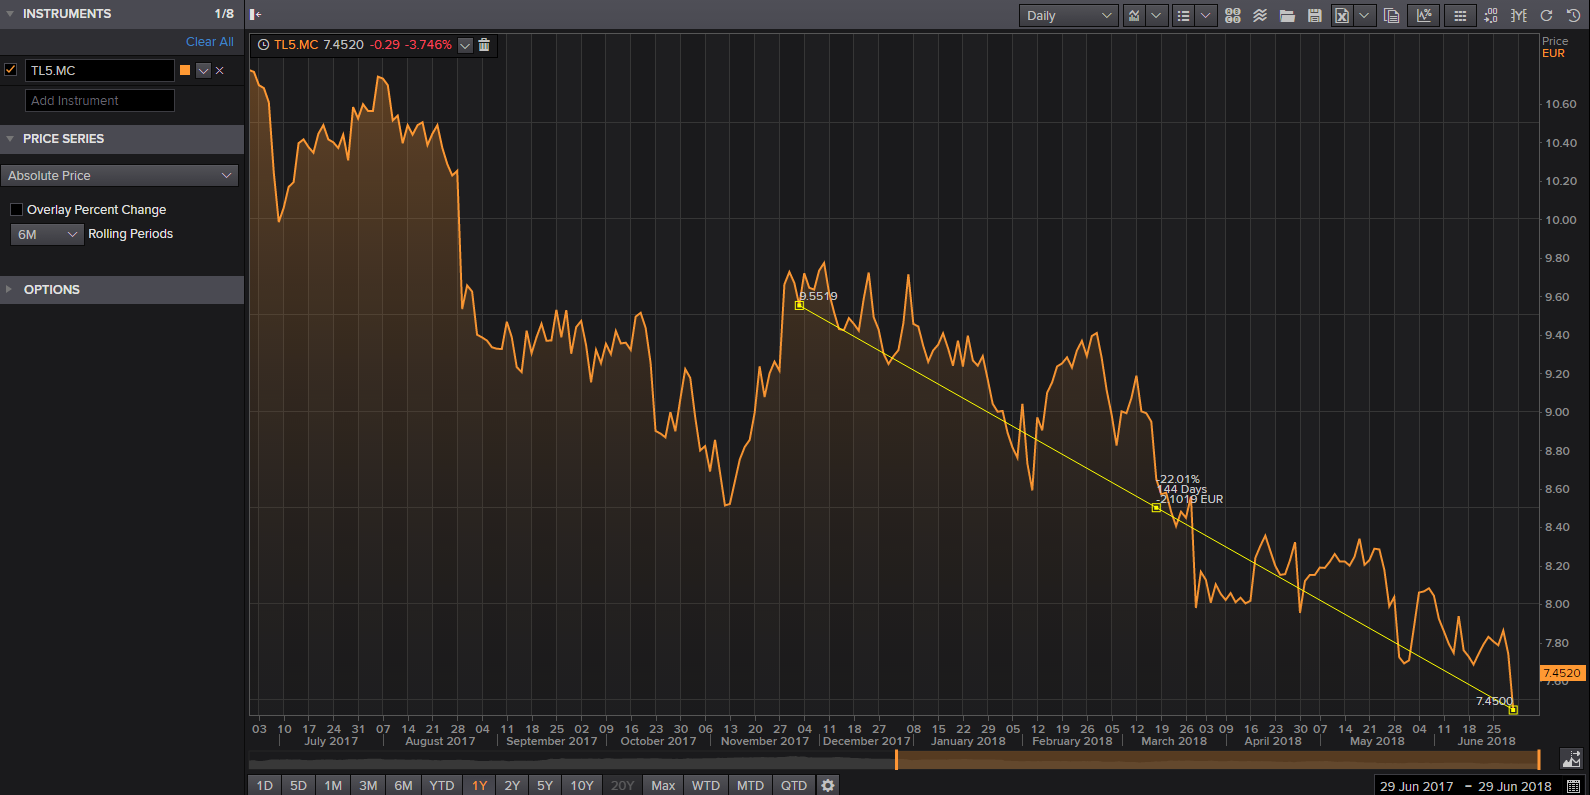Click the data table grid icon

point(1460,15)
